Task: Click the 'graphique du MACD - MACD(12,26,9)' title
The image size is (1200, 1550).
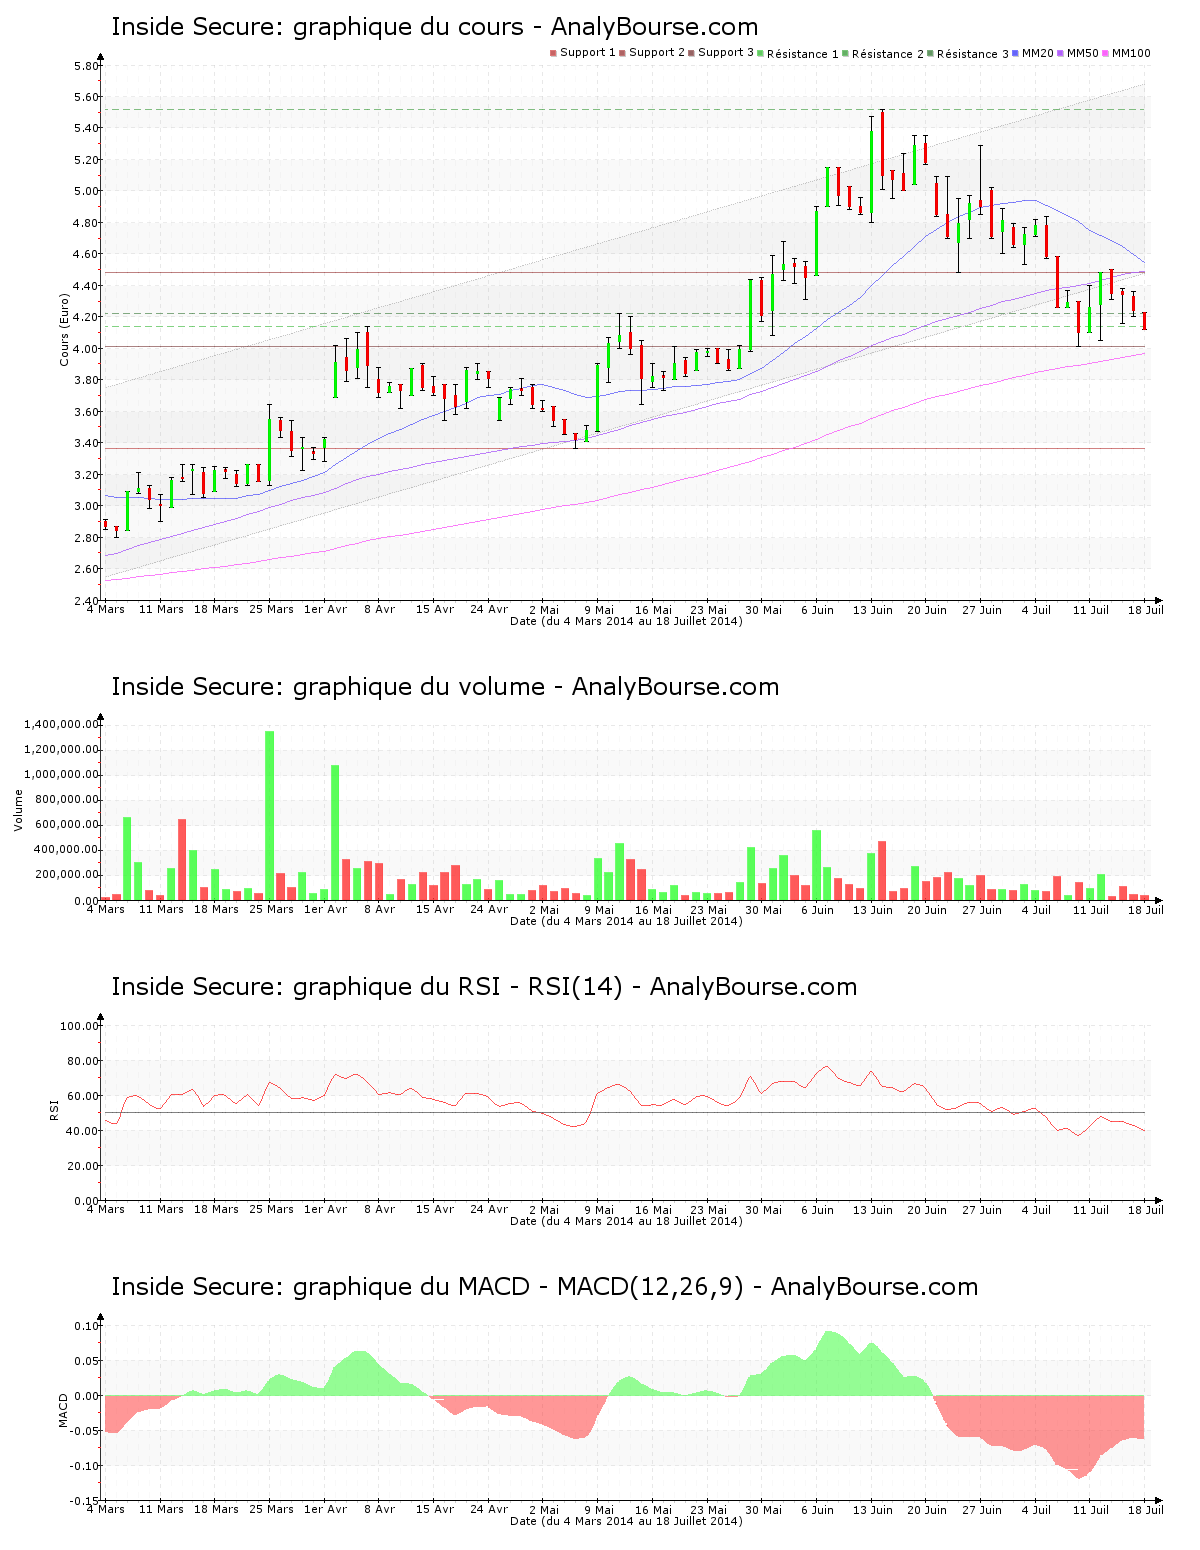Action: [545, 1287]
